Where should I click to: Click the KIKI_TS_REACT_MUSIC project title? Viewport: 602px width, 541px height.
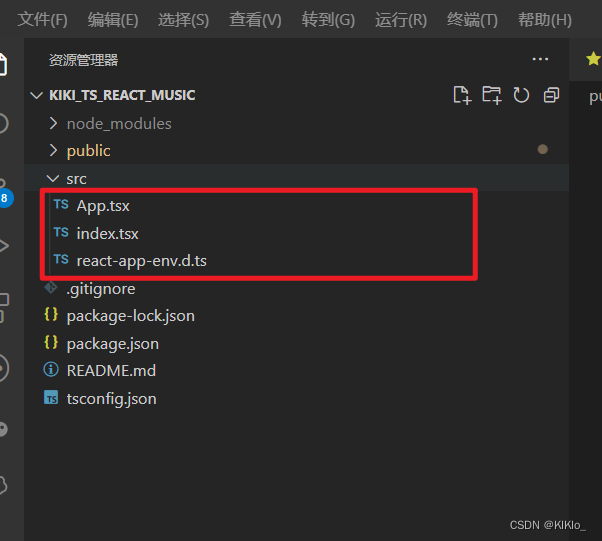tap(122, 95)
